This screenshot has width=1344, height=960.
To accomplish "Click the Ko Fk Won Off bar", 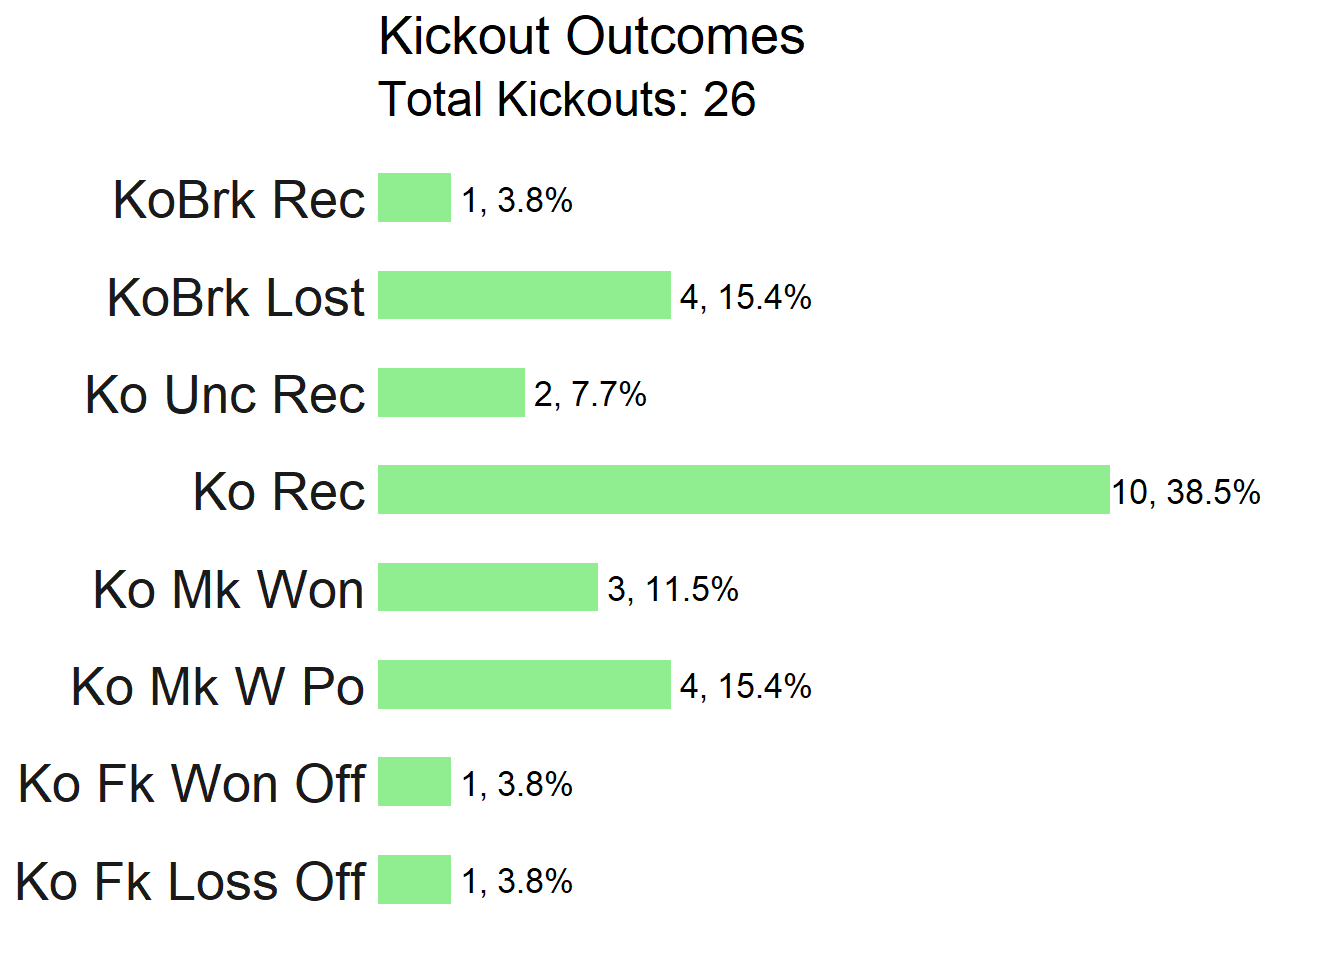I will (x=414, y=782).
